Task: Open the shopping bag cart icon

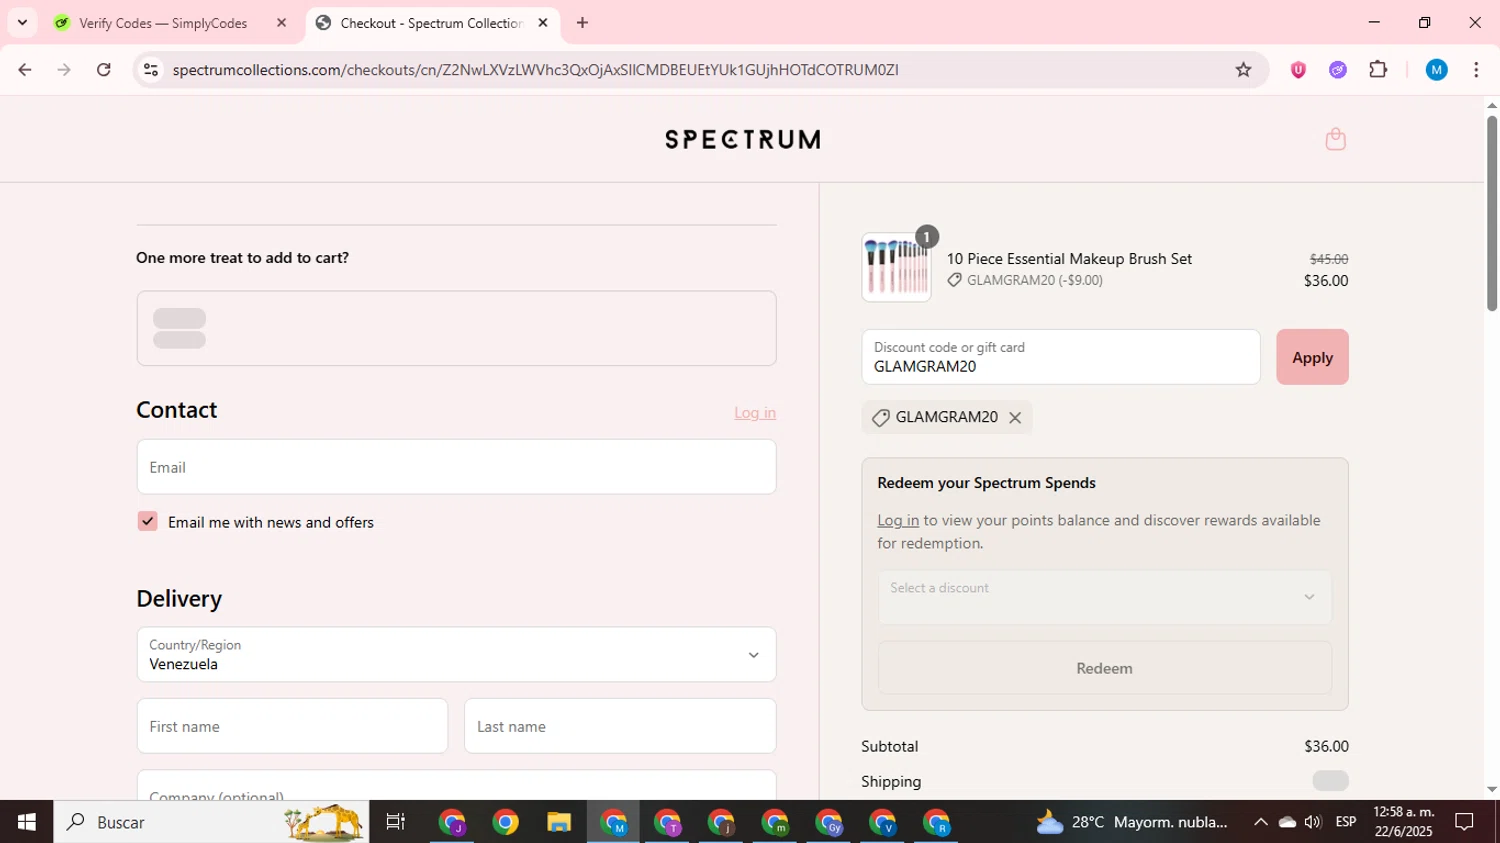Action: point(1335,139)
